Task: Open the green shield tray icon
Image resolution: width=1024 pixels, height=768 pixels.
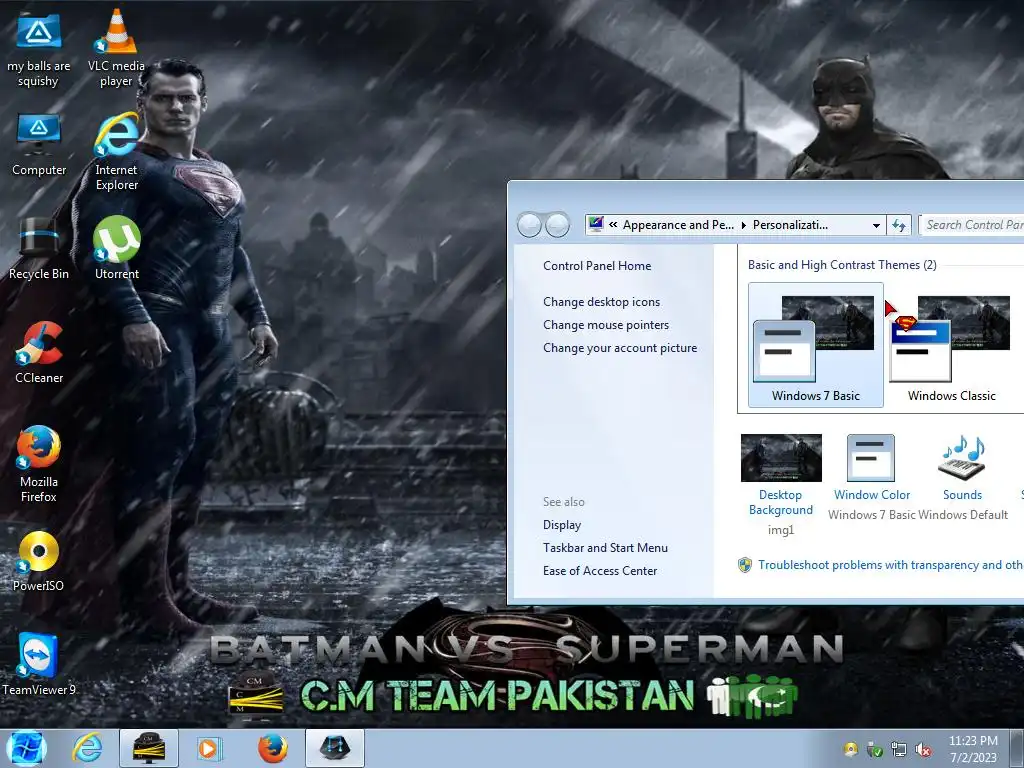Action: [x=874, y=750]
